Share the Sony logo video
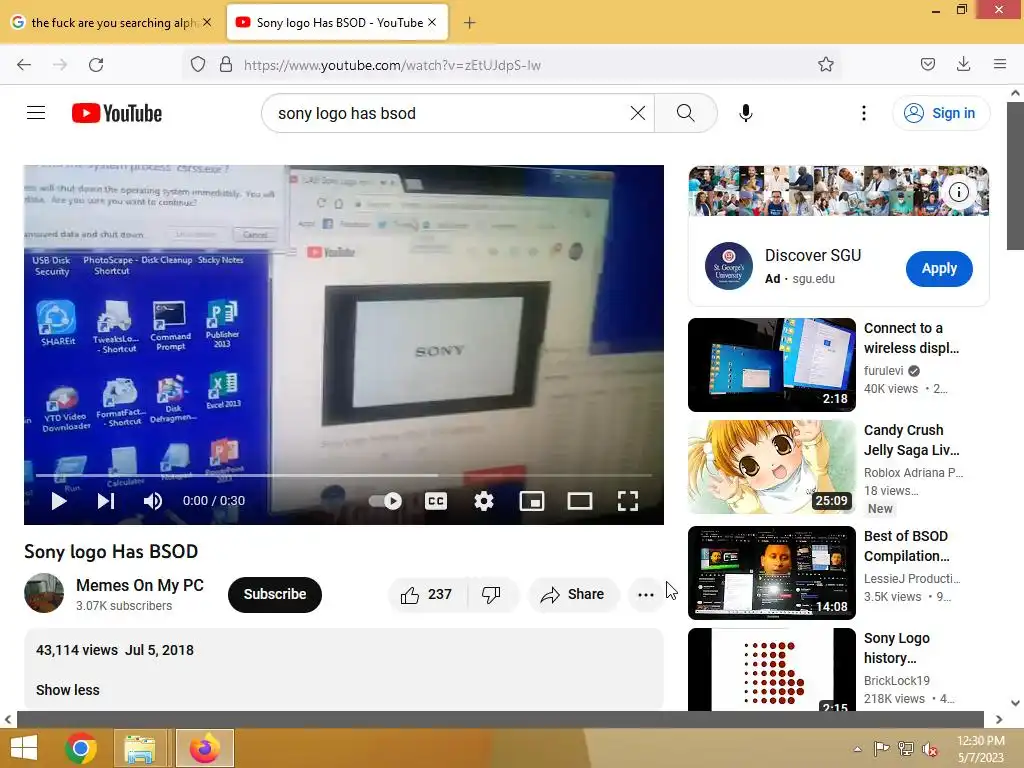 tap(573, 594)
